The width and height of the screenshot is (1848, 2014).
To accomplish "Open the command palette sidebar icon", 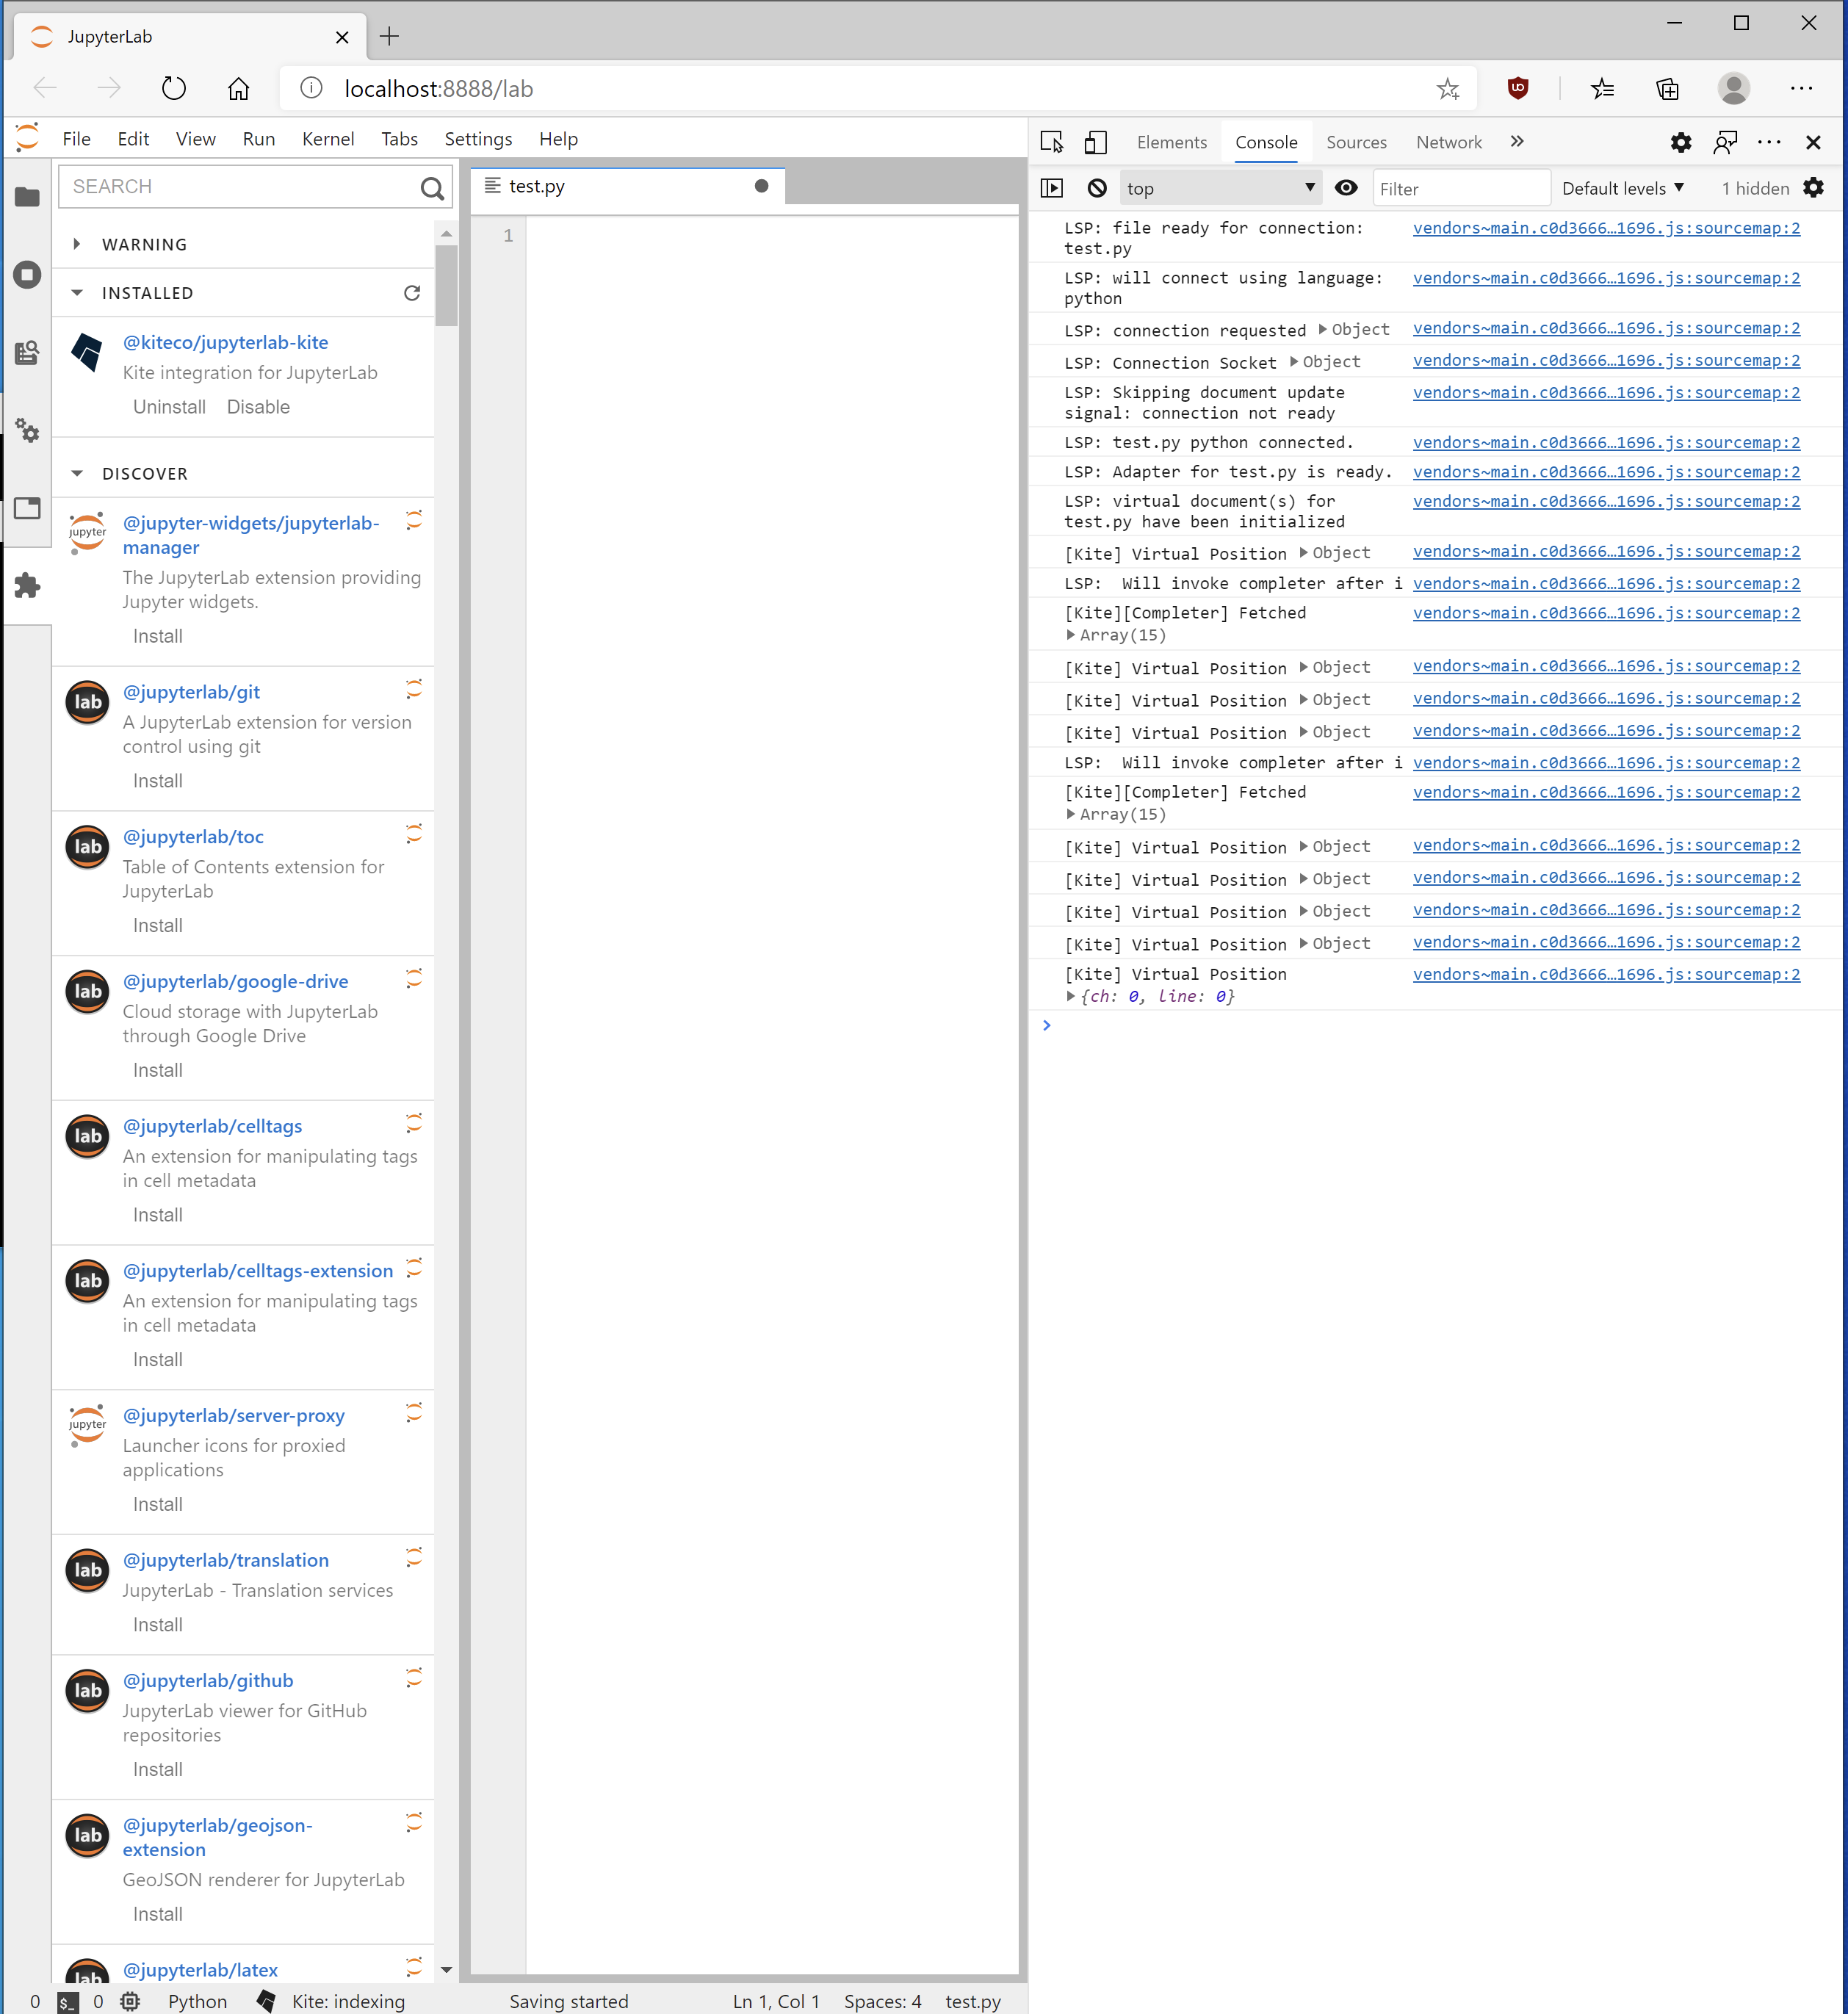I will point(27,352).
